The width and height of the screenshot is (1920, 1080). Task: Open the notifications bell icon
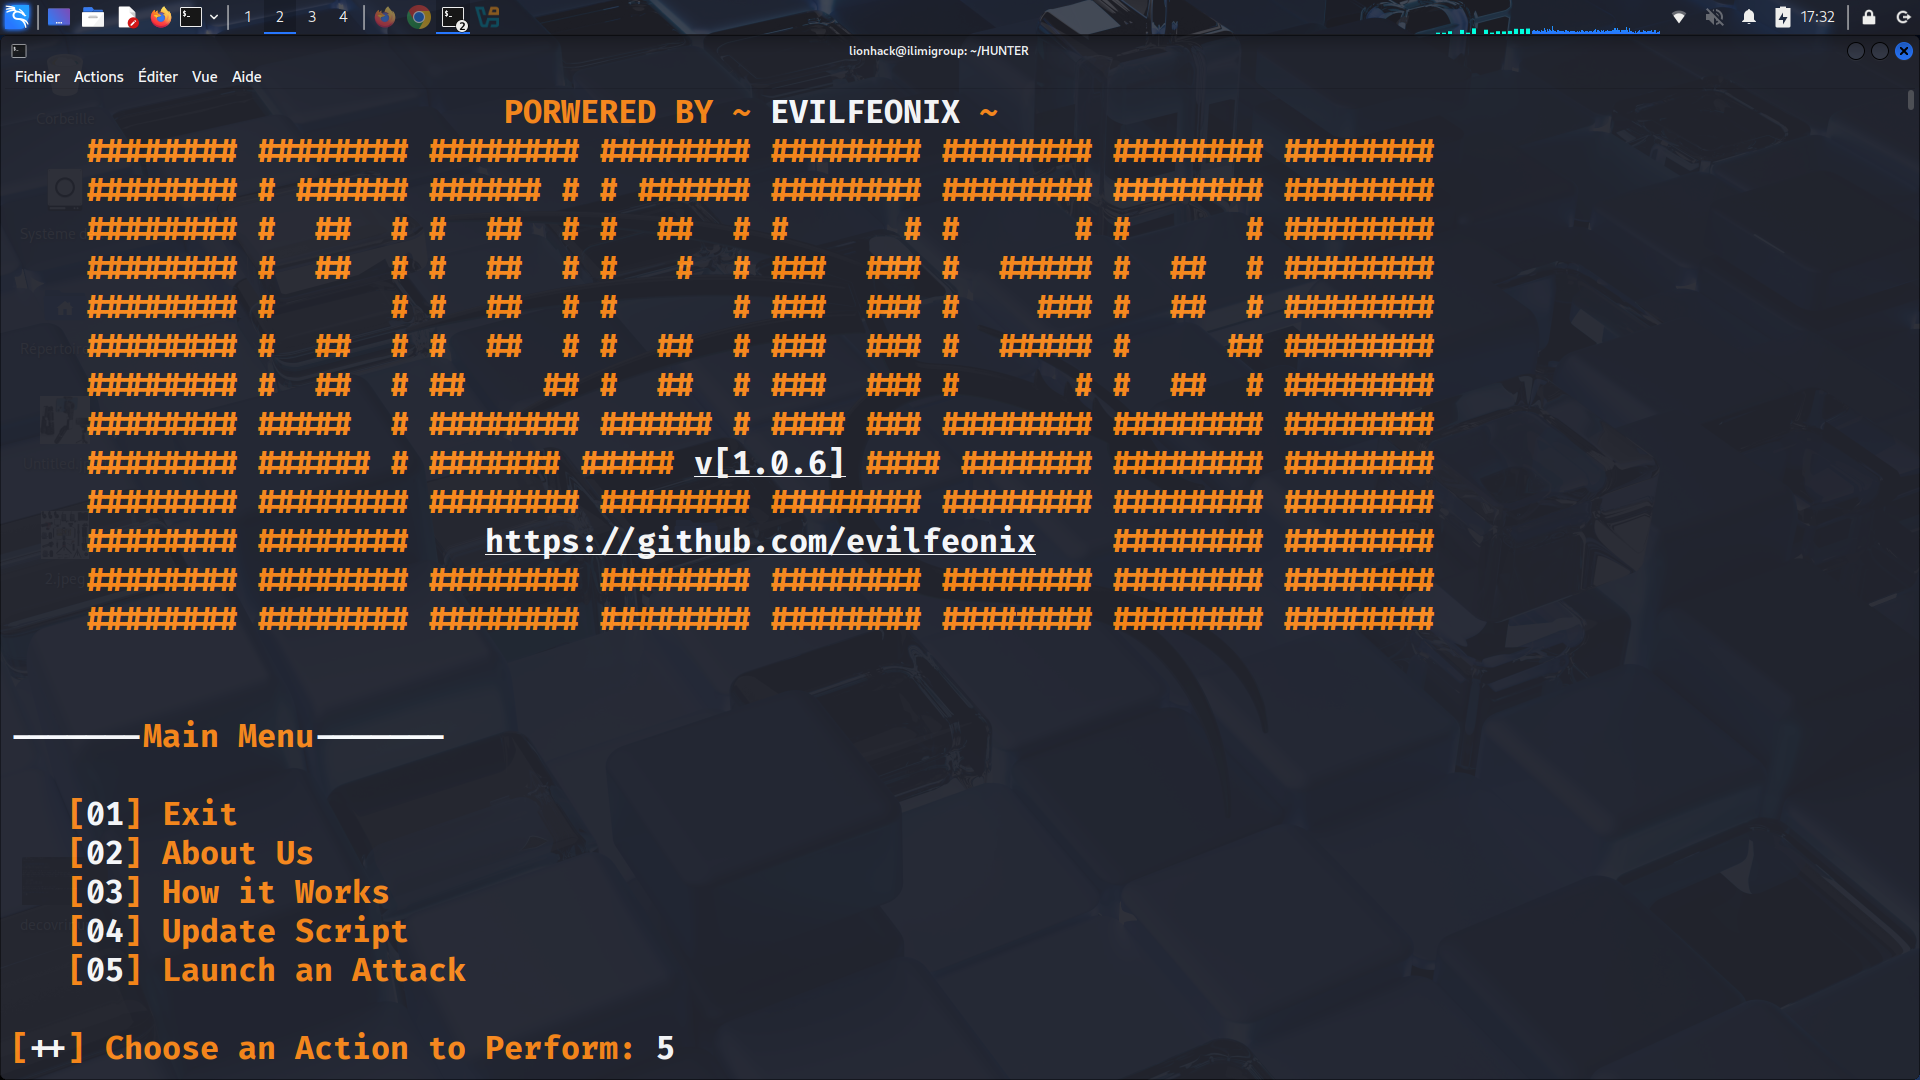point(1749,17)
